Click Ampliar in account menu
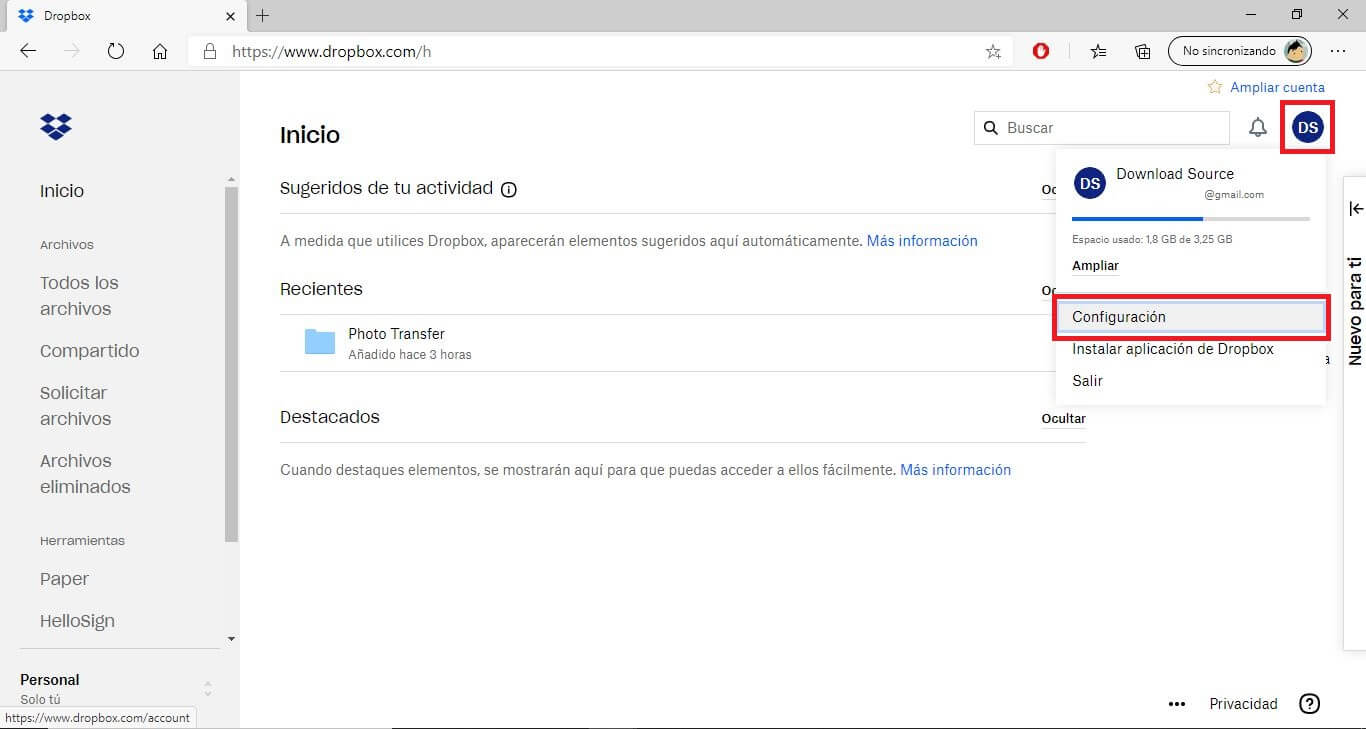 coord(1095,266)
